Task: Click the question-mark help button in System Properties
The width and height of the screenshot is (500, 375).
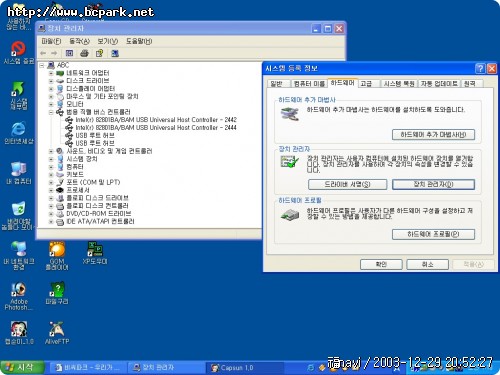Action: click(x=480, y=69)
